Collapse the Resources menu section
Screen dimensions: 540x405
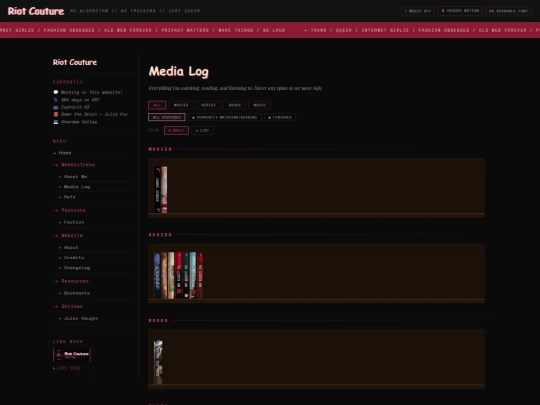tap(75, 281)
